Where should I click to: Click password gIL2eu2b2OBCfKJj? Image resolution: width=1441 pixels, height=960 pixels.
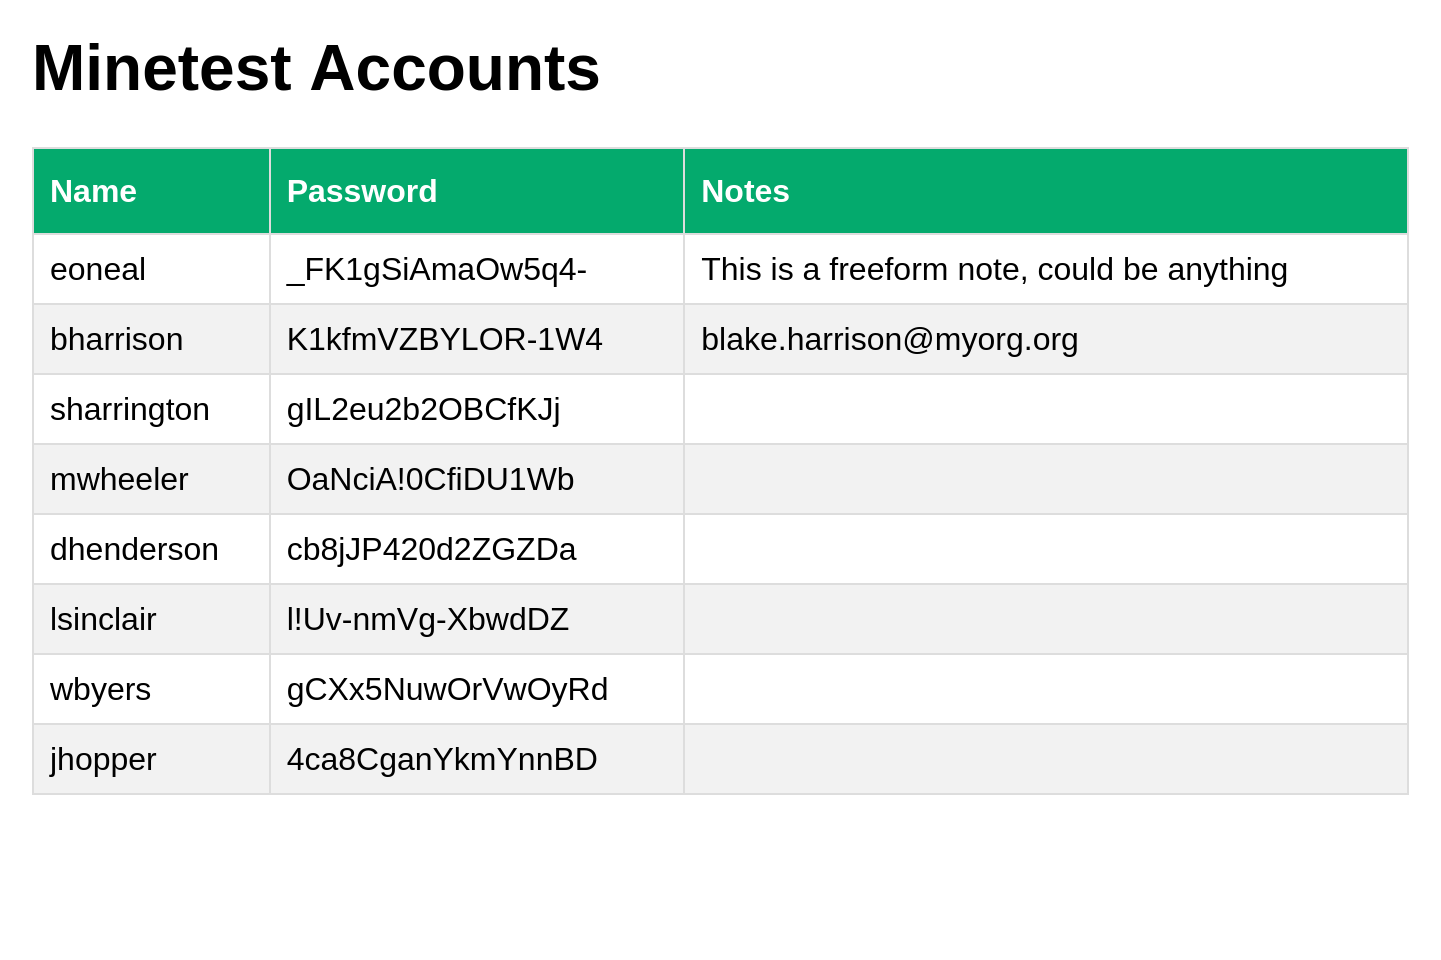coord(423,409)
